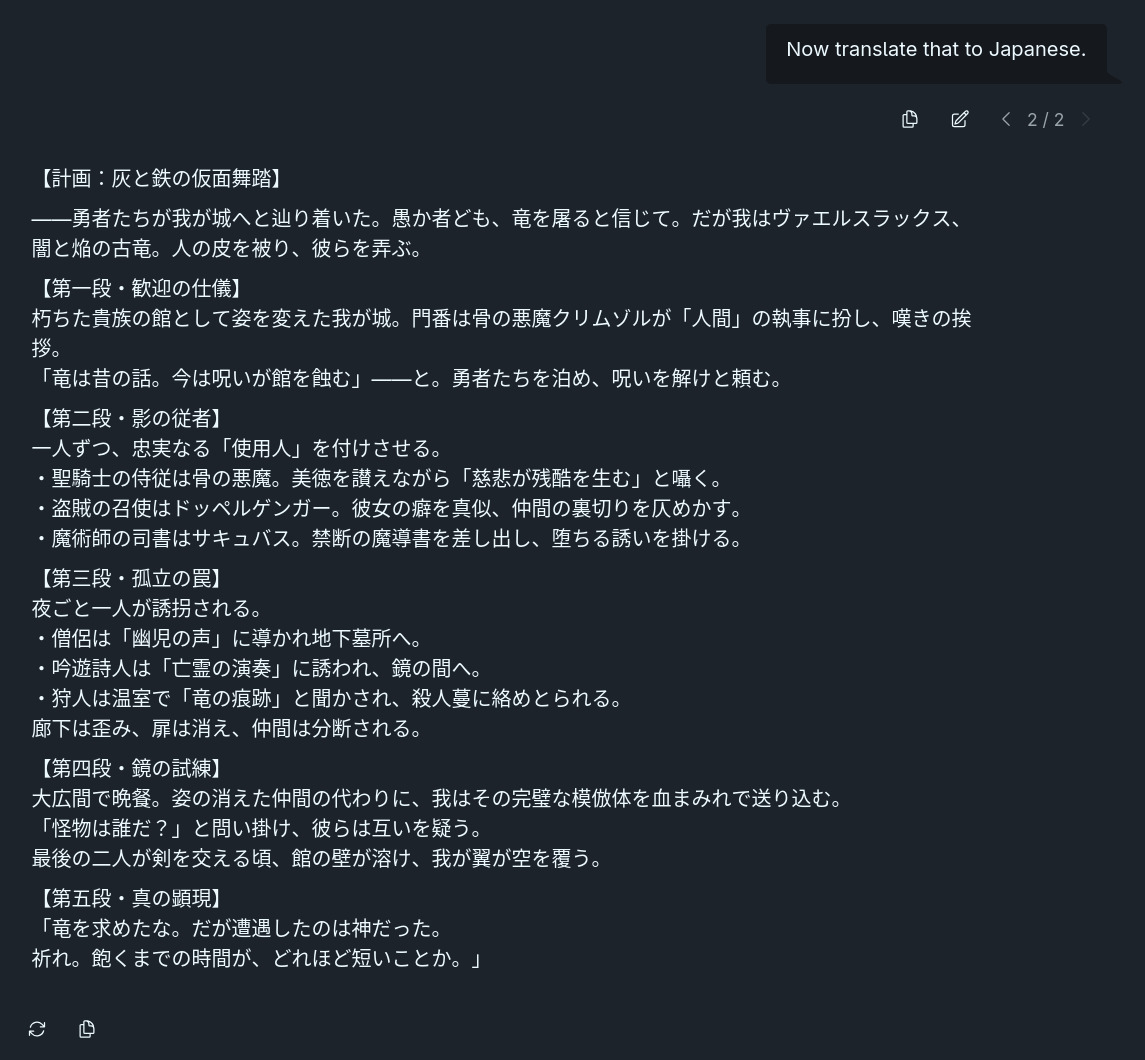
Task: Regenerate the response with the retry icon
Action: [37, 1029]
